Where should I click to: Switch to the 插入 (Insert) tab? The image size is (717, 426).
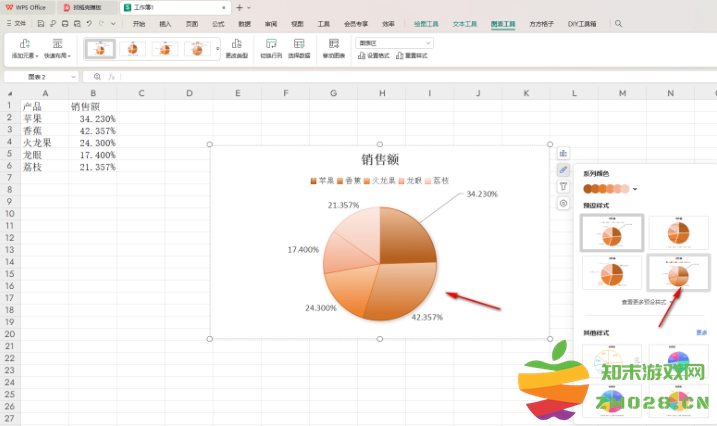[165, 22]
